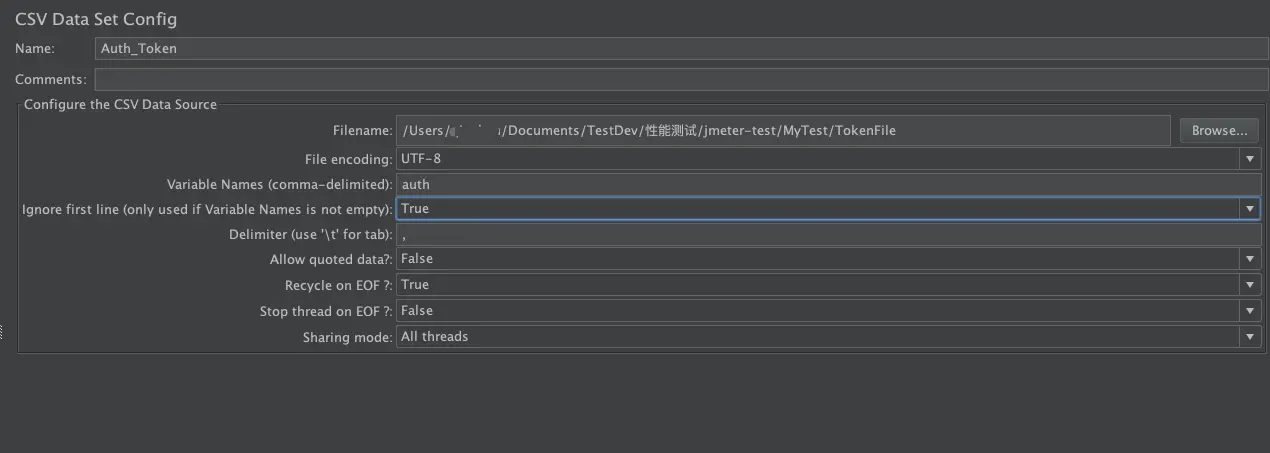Click the CSV Data Set Config heading

[x=96, y=18]
